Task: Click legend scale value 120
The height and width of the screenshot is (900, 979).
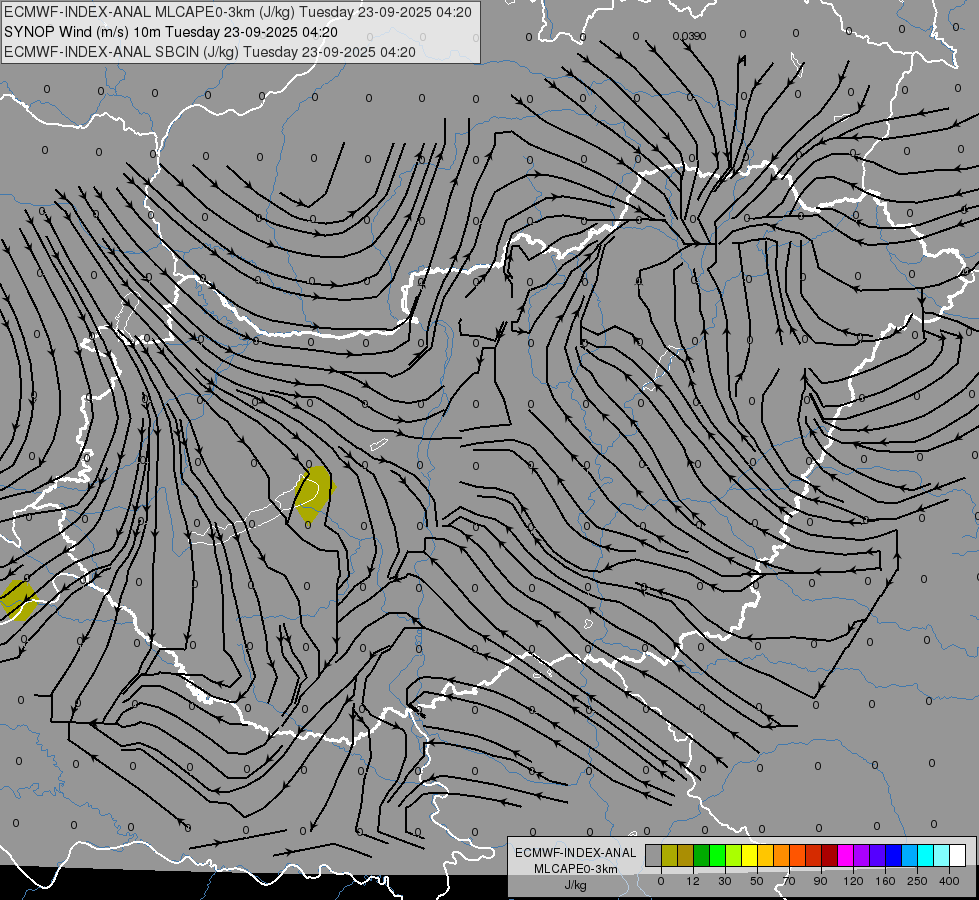Action: pos(853,881)
